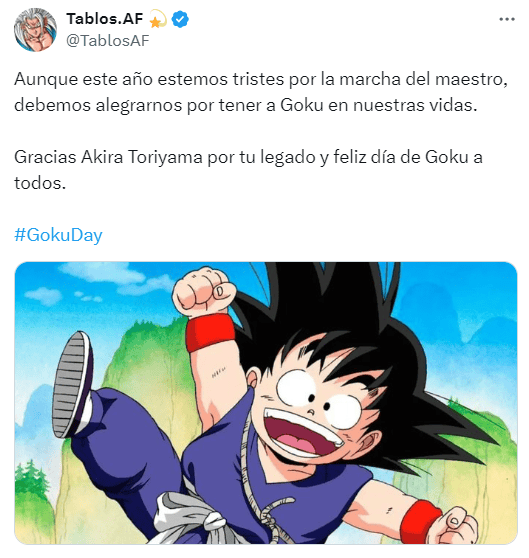
Task: Open the @TablosAF handle link
Action: pyautogui.click(x=107, y=41)
